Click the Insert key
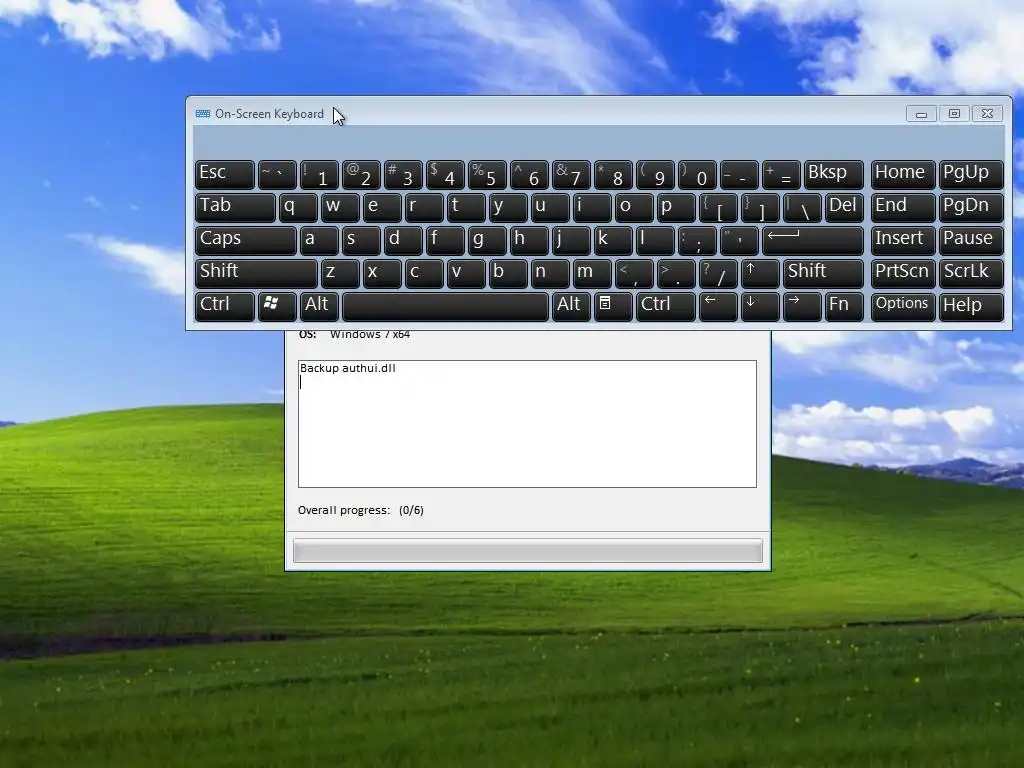This screenshot has height=768, width=1024. tap(903, 240)
